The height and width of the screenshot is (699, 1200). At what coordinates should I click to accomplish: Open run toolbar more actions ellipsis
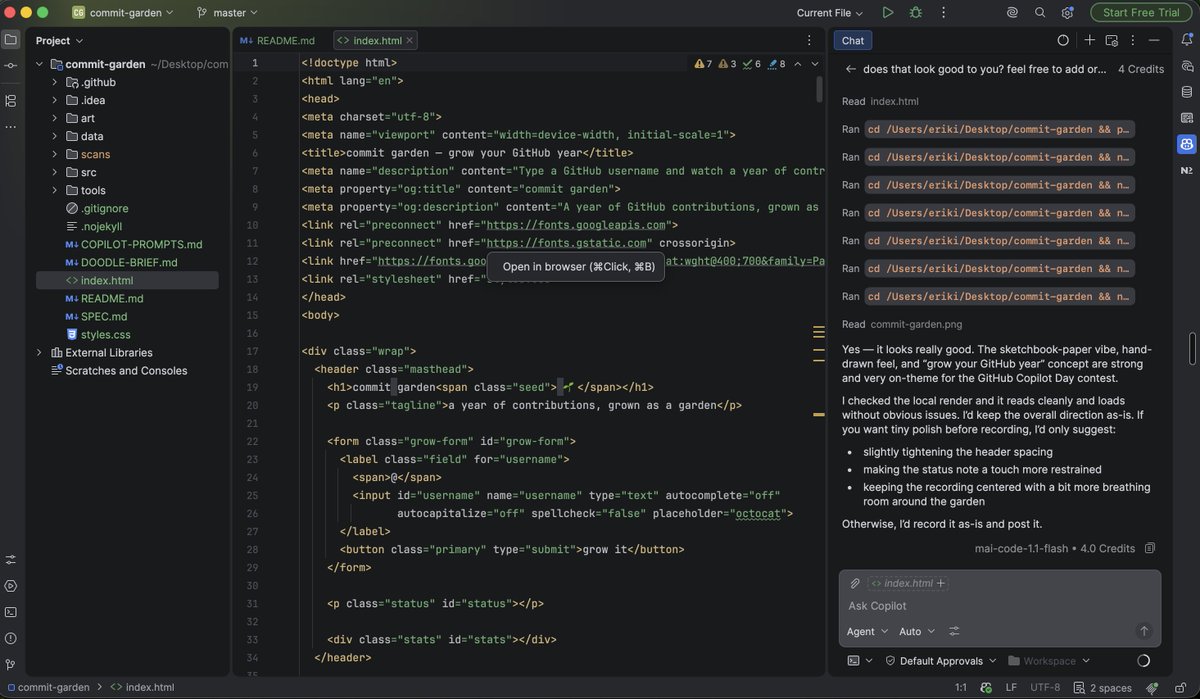pos(943,12)
